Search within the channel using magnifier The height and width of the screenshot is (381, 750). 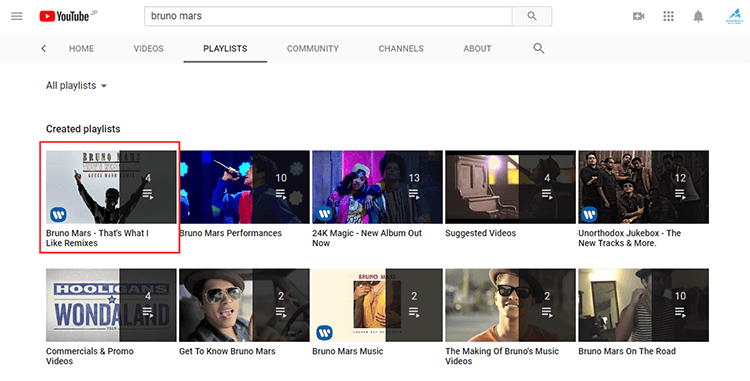(539, 48)
